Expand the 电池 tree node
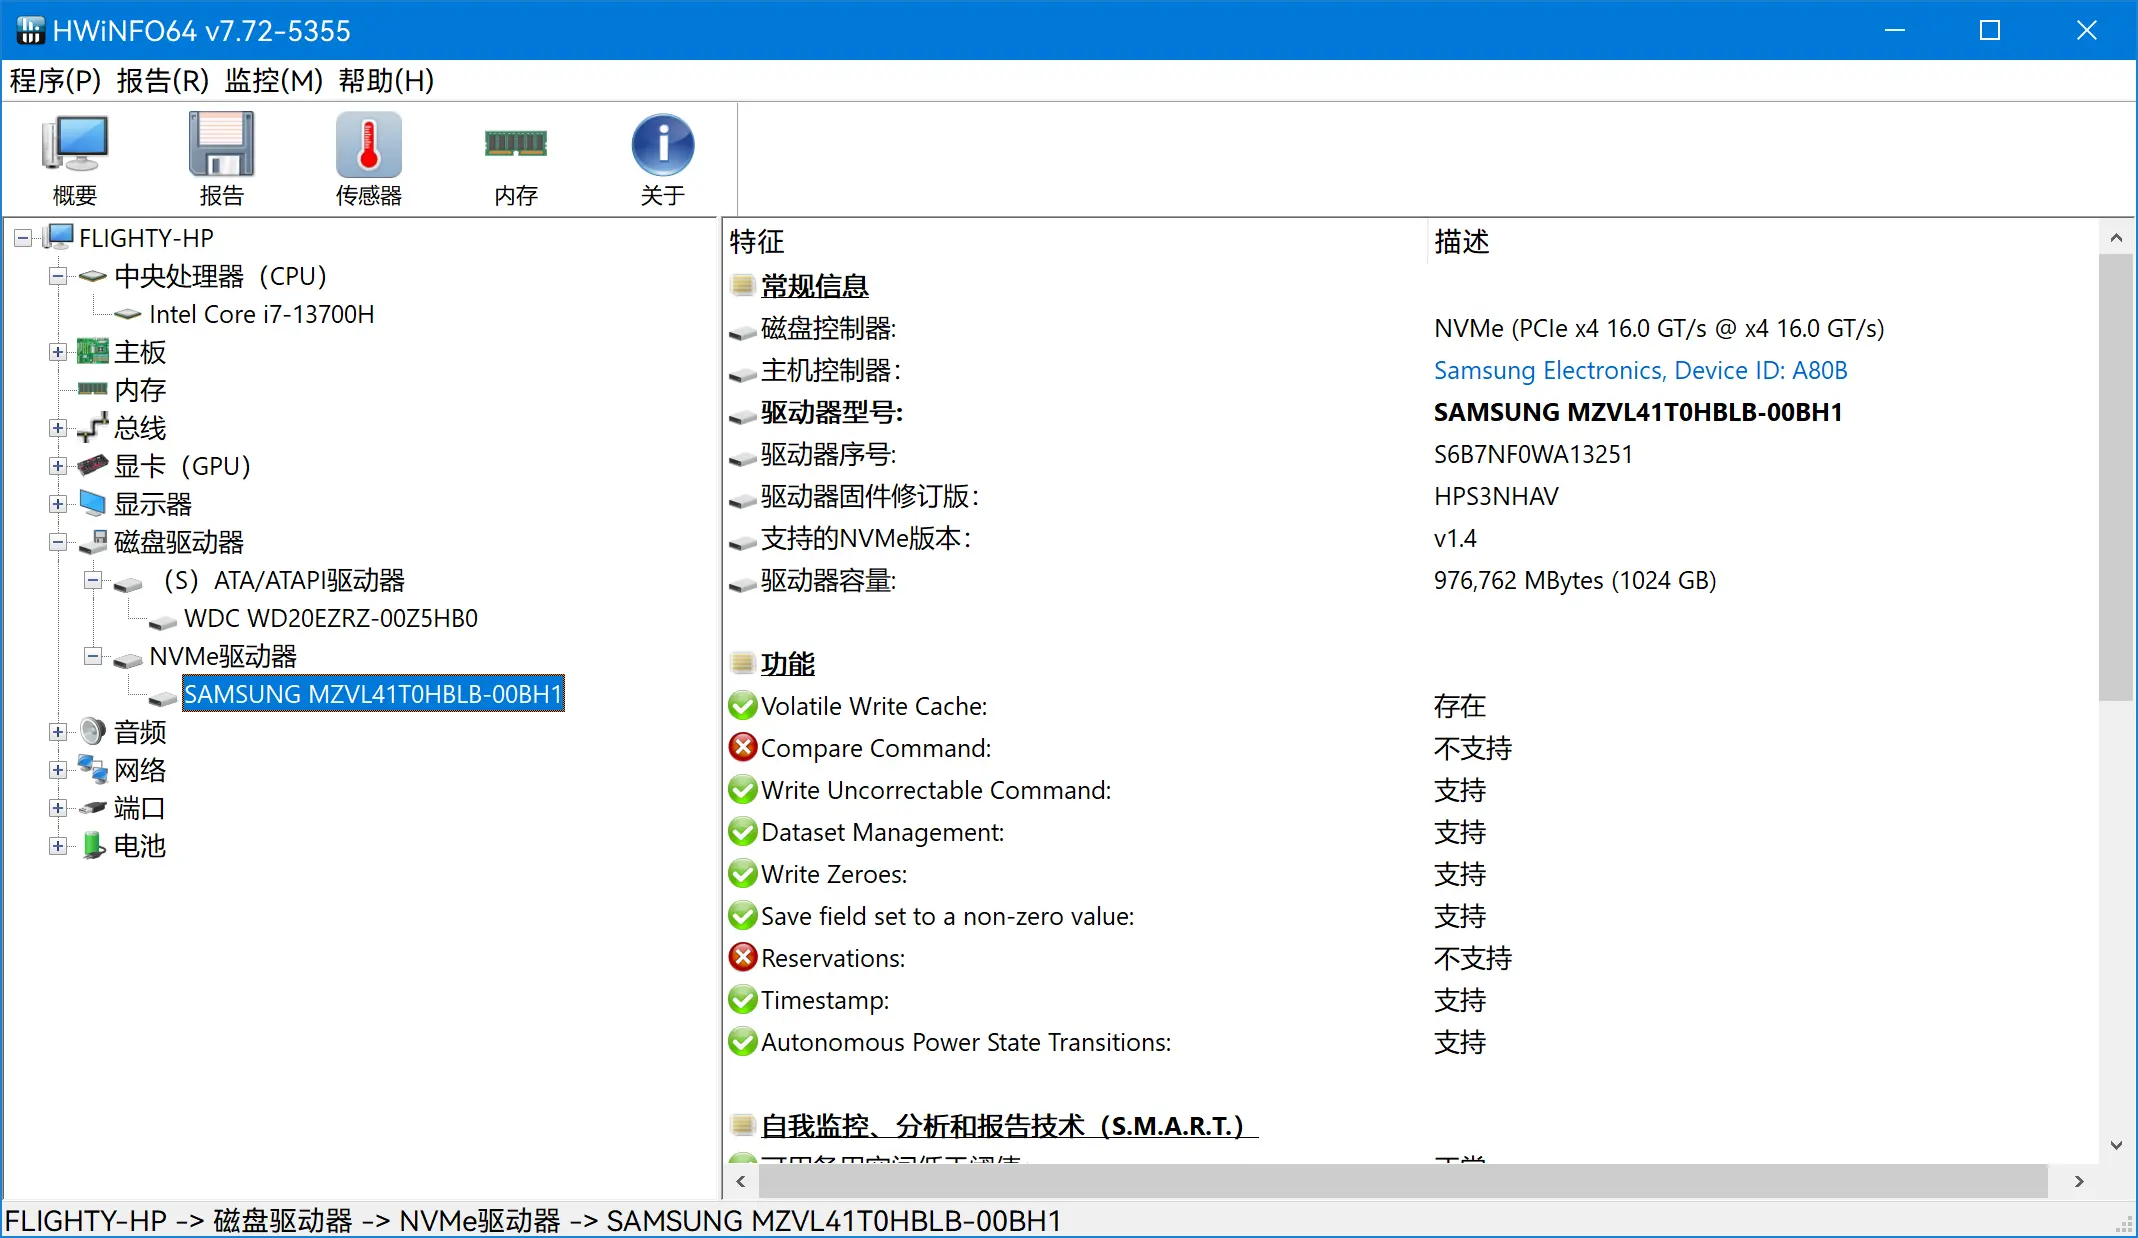This screenshot has height=1238, width=2138. click(x=58, y=846)
